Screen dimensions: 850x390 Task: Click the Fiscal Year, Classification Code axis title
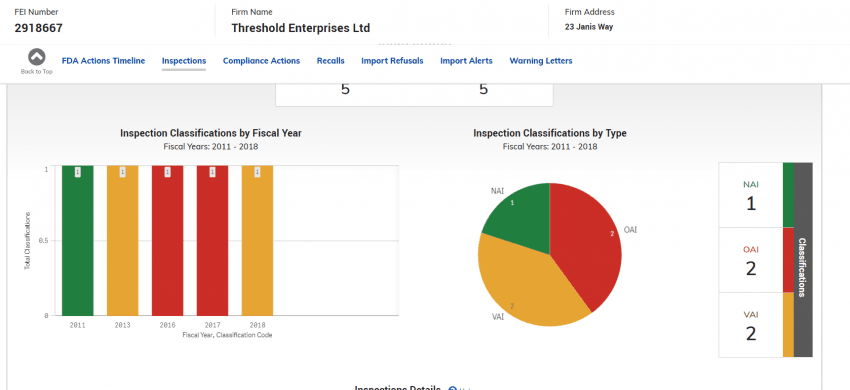(228, 335)
